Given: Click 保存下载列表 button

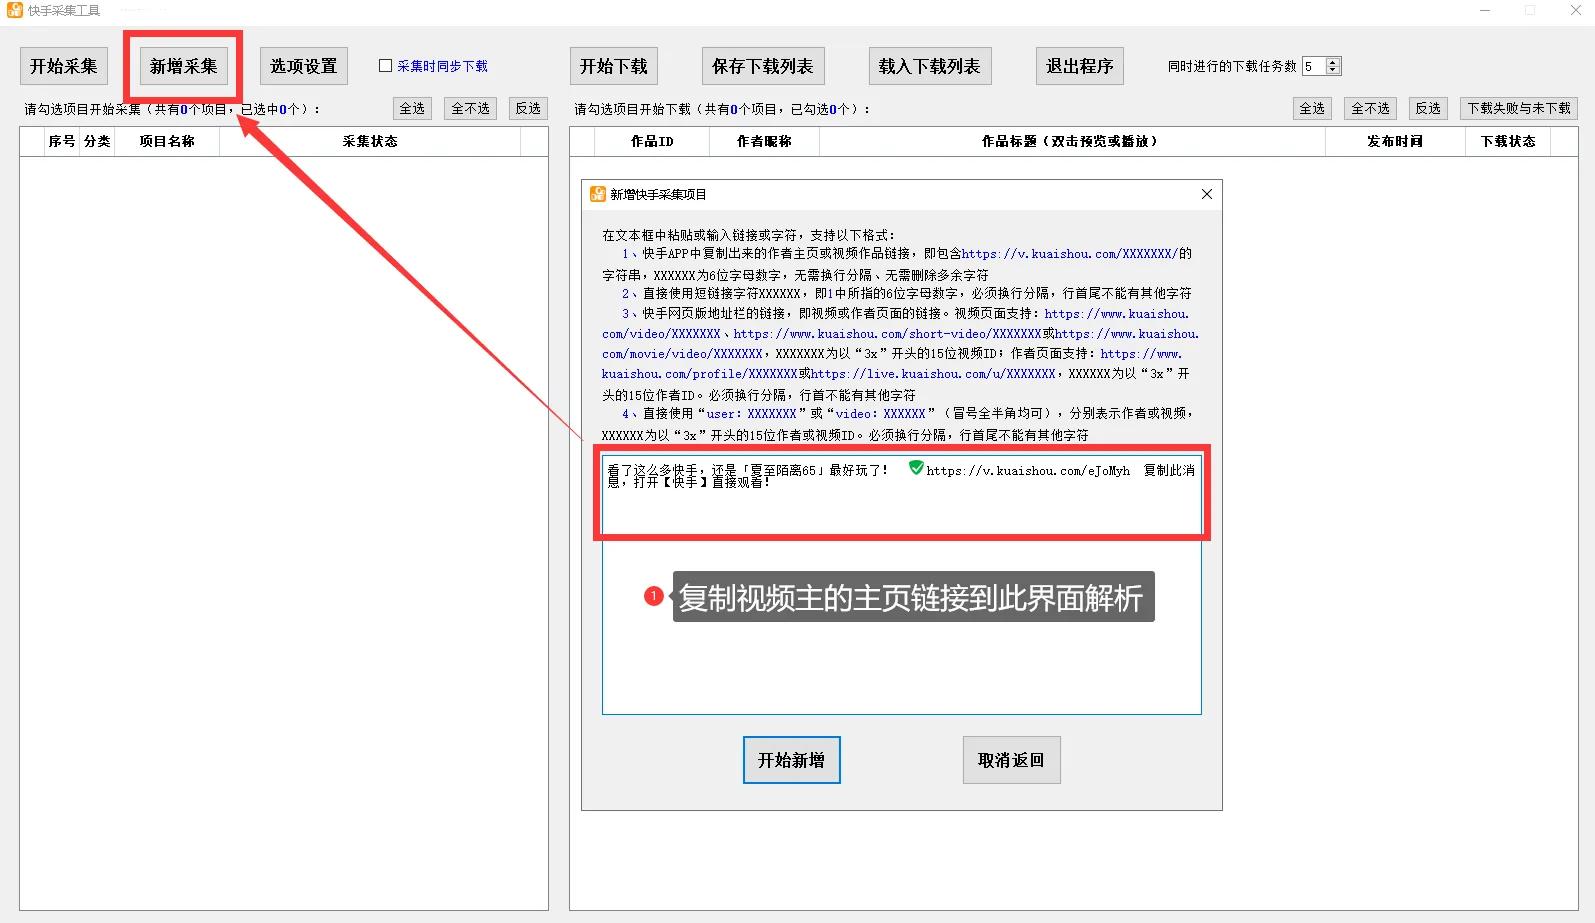Looking at the screenshot, I should click(x=763, y=66).
